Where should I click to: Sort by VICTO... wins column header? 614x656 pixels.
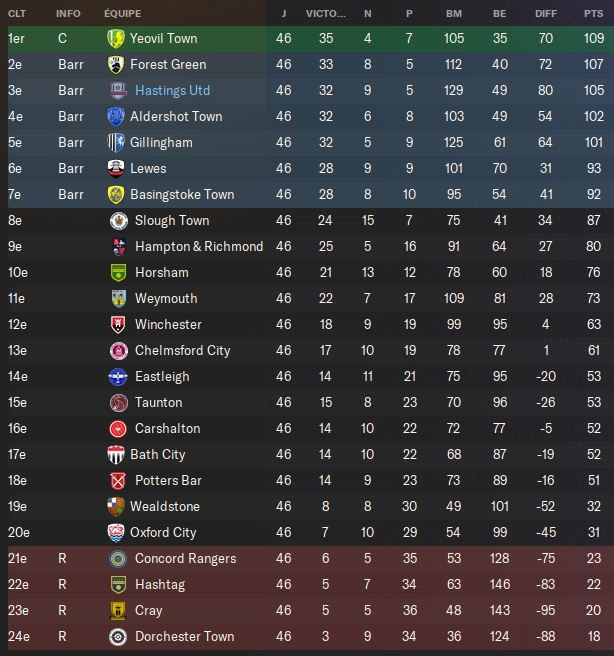[x=326, y=14]
